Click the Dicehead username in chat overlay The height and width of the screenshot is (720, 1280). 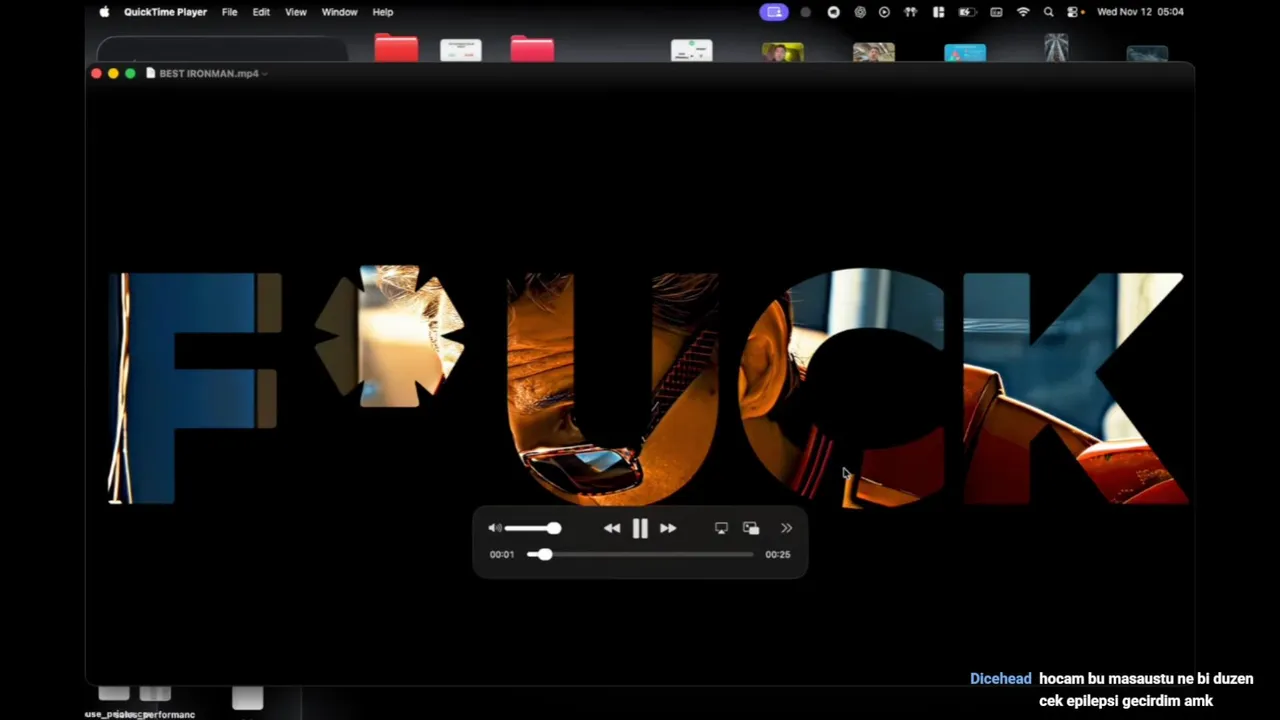(1000, 679)
